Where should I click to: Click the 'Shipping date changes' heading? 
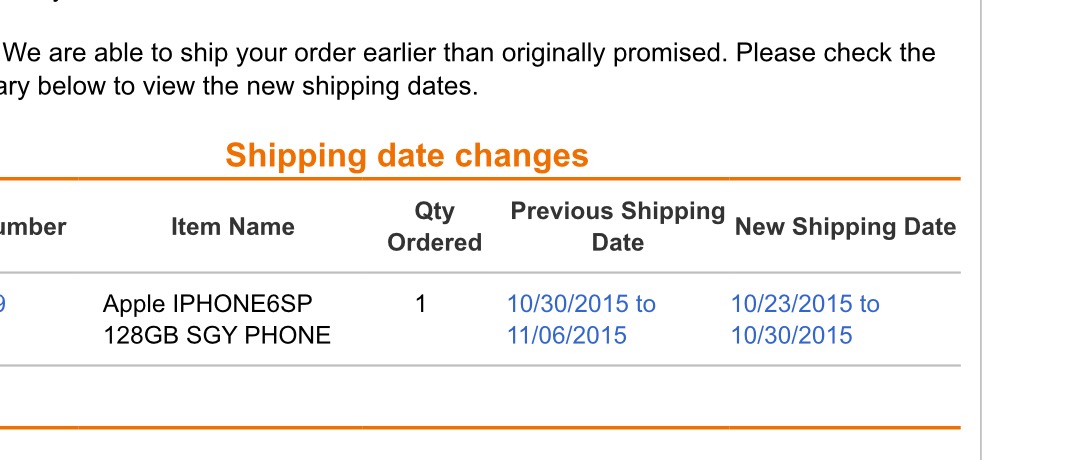point(407,156)
